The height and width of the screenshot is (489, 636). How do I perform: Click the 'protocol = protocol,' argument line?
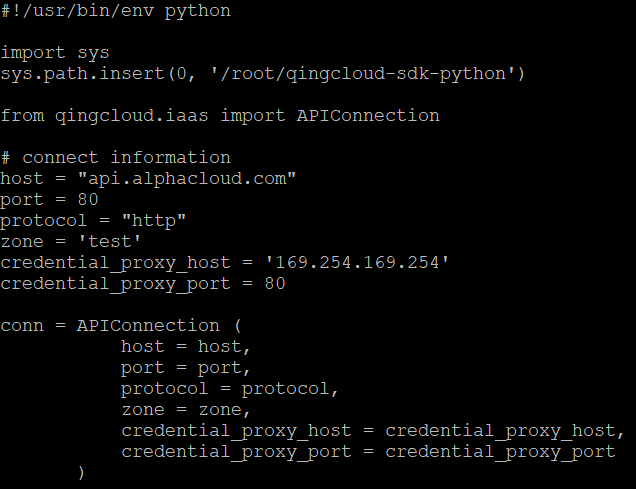pos(230,389)
